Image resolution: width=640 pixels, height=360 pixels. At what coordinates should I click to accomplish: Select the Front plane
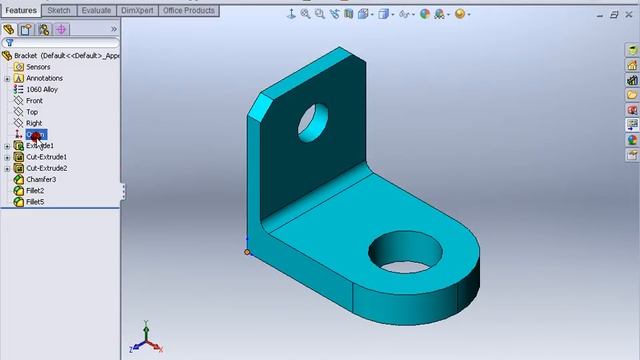(x=28, y=100)
